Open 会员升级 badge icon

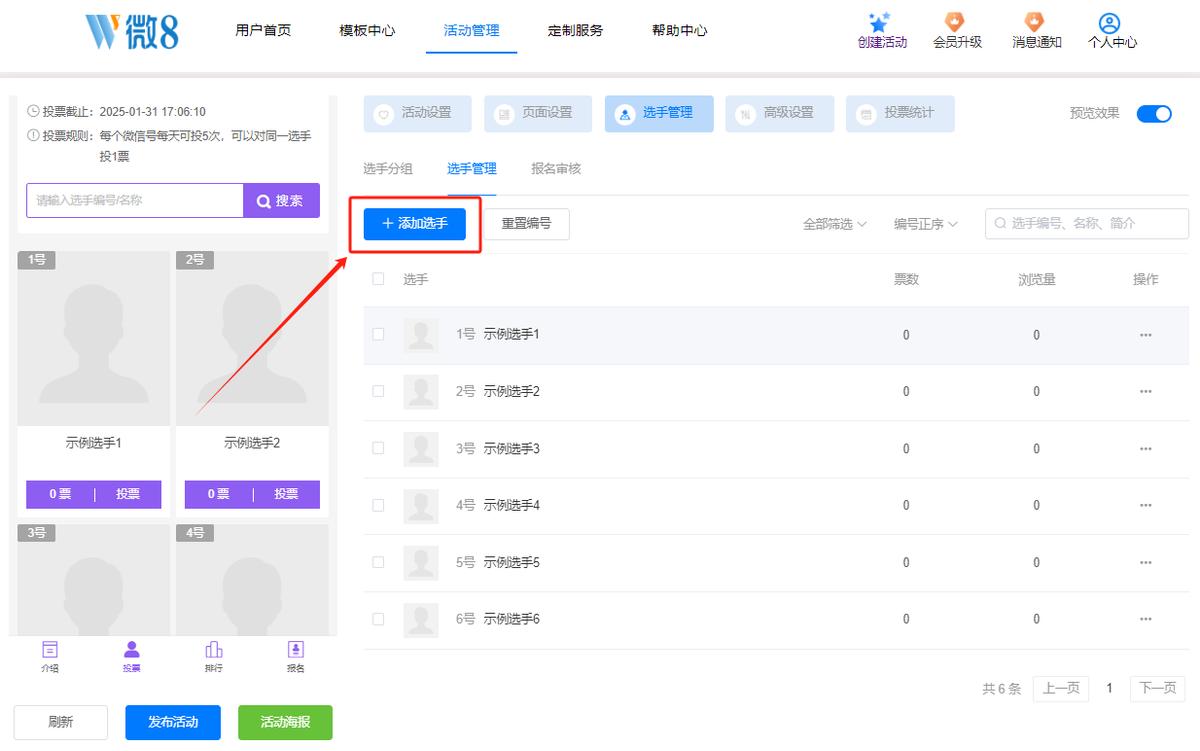[955, 22]
